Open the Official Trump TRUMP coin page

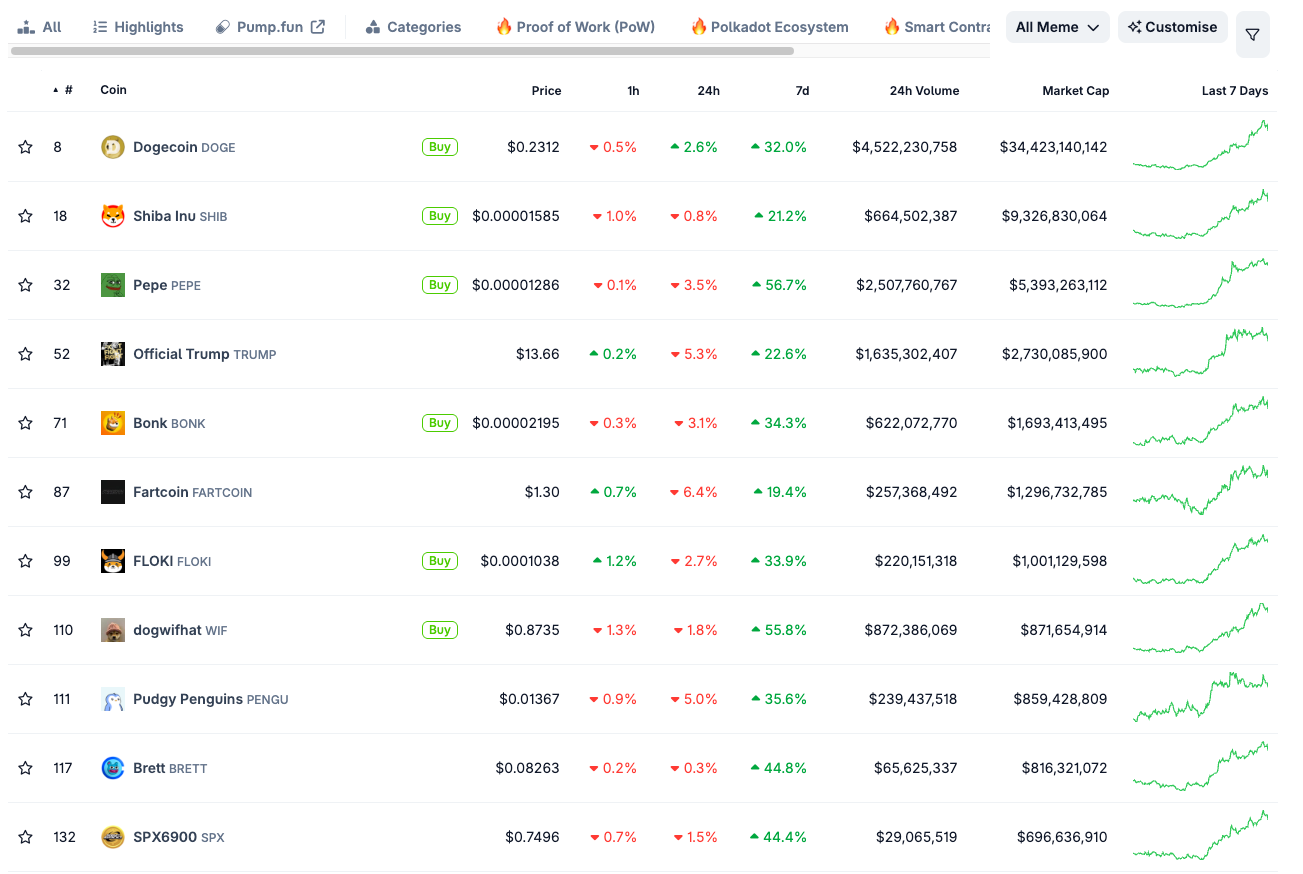[x=204, y=354]
